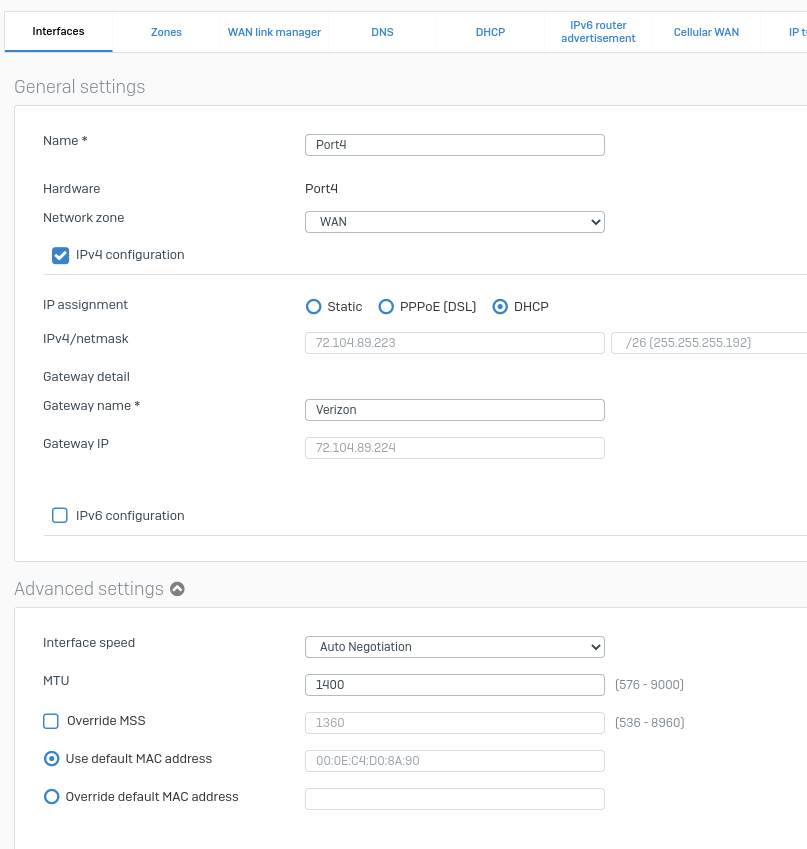Click the MTU range (576 - 9000) text
This screenshot has height=849, width=807.
click(649, 684)
